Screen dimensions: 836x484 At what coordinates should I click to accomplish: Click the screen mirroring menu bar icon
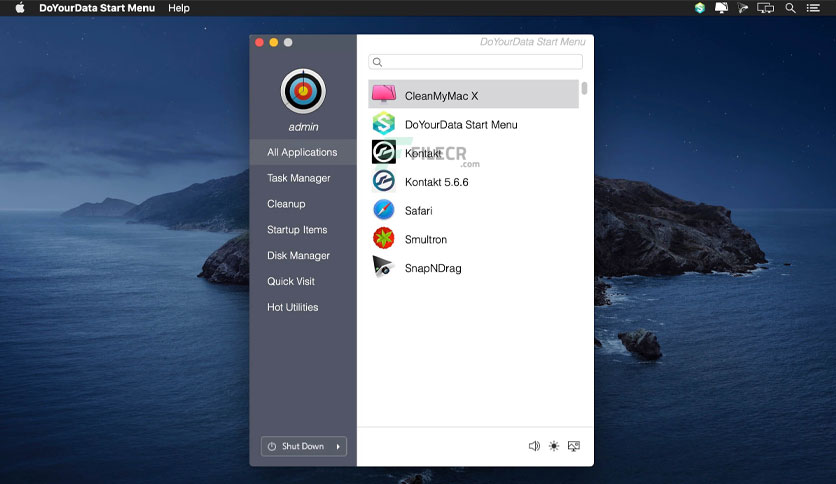pos(766,8)
